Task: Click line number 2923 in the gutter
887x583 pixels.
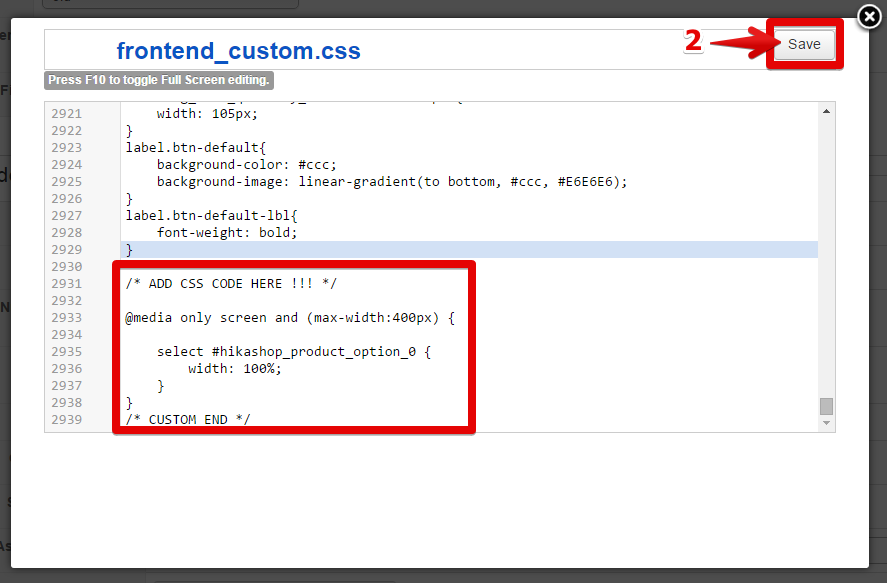Action: (x=66, y=147)
